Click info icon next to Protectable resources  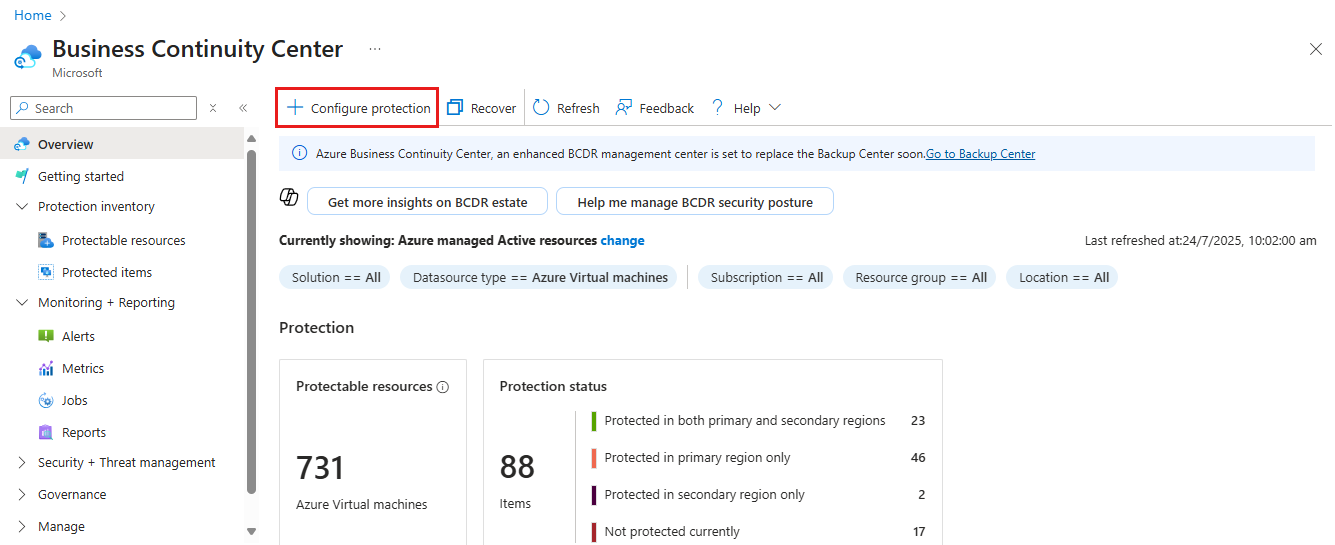pyautogui.click(x=443, y=387)
